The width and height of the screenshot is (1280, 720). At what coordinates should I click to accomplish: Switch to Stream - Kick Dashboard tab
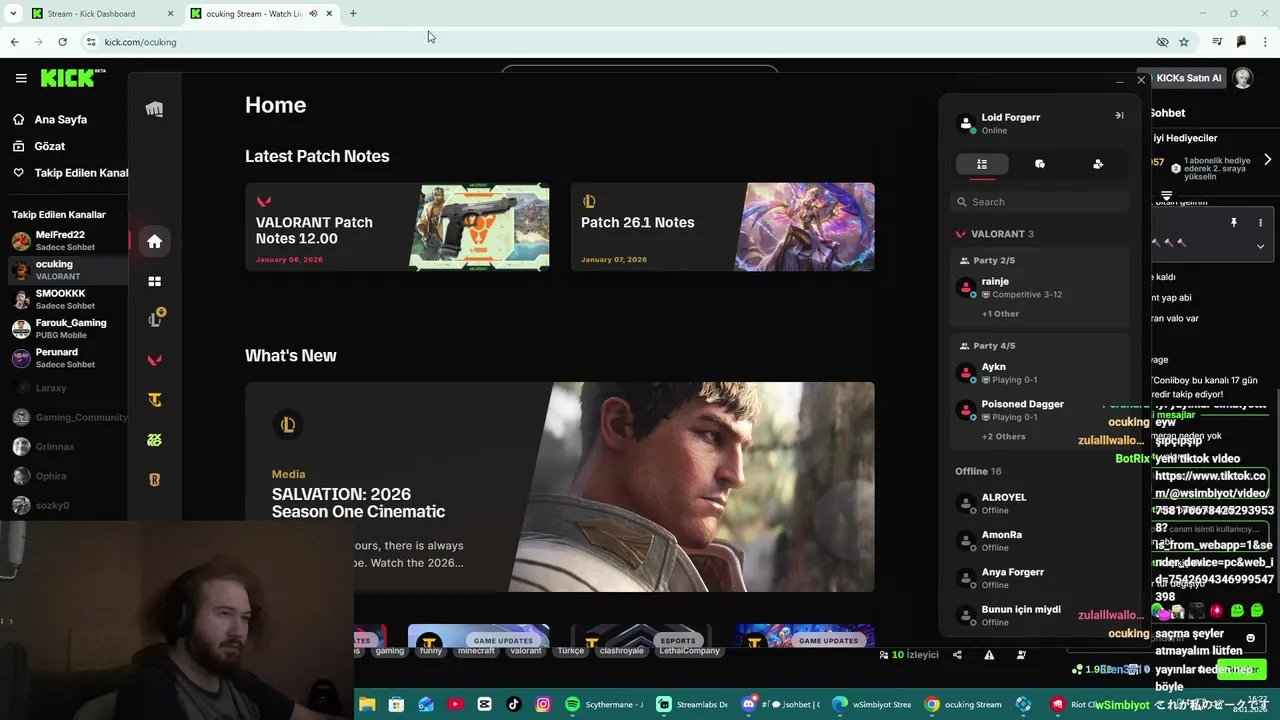(100, 14)
